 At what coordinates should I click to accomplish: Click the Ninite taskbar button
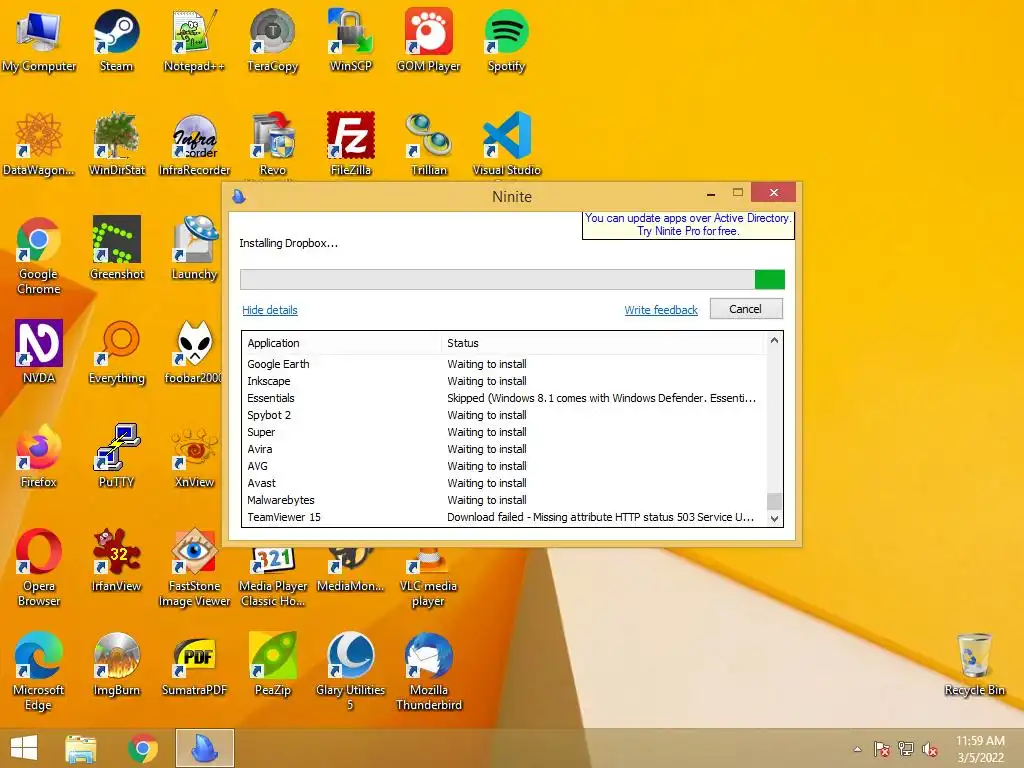[204, 748]
